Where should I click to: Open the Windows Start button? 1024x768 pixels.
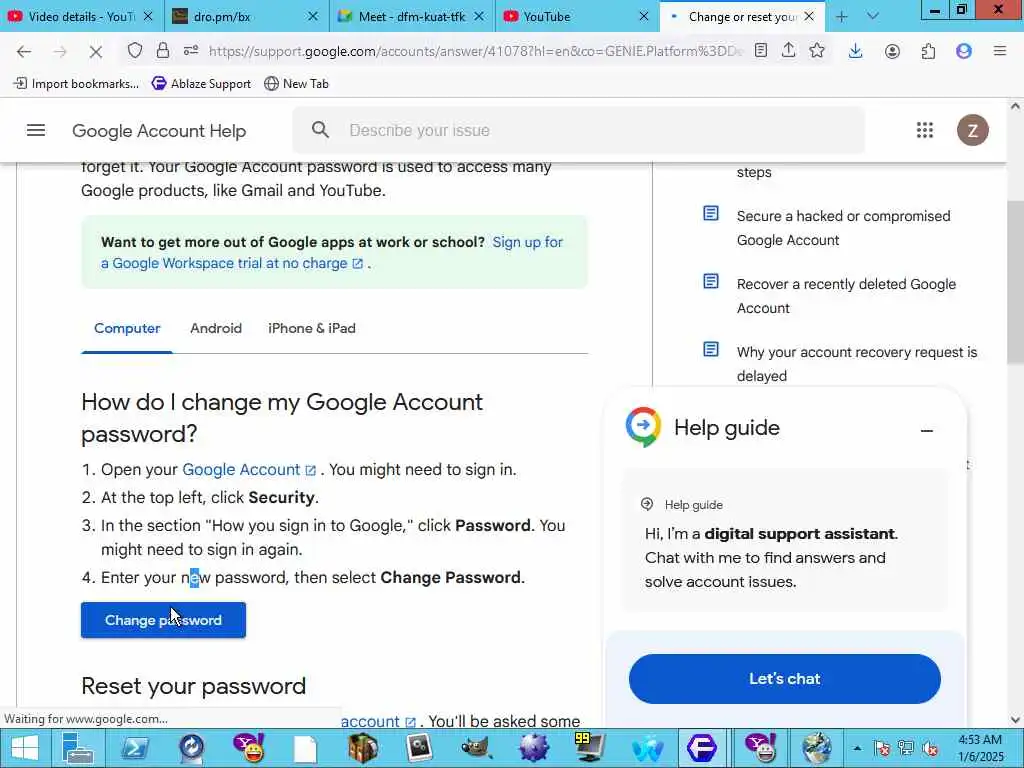click(25, 748)
